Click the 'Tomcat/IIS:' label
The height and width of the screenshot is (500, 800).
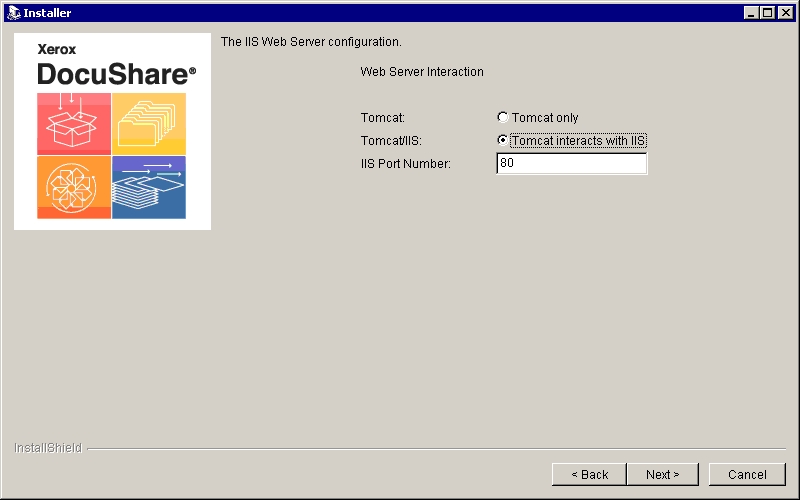click(x=391, y=140)
